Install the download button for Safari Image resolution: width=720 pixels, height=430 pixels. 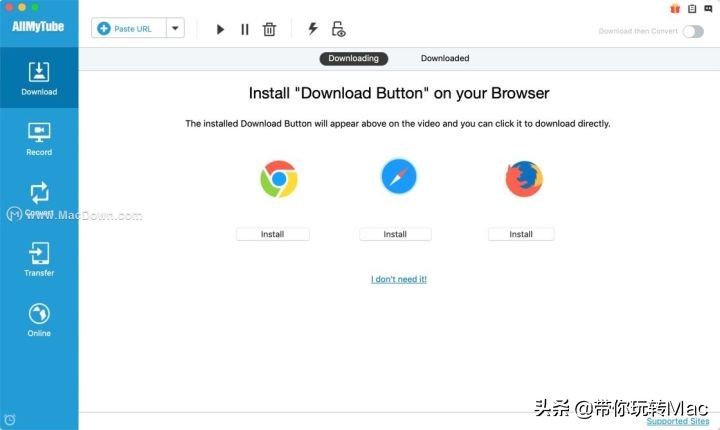coord(395,234)
